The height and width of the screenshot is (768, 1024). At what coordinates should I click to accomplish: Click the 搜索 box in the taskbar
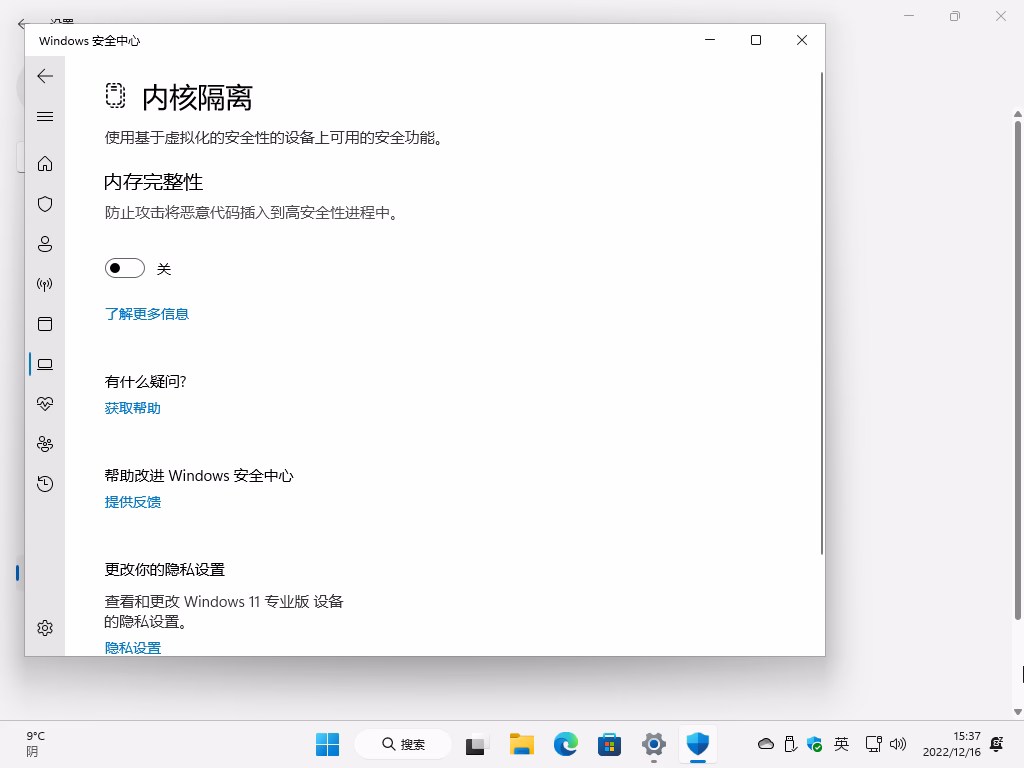[x=402, y=744]
